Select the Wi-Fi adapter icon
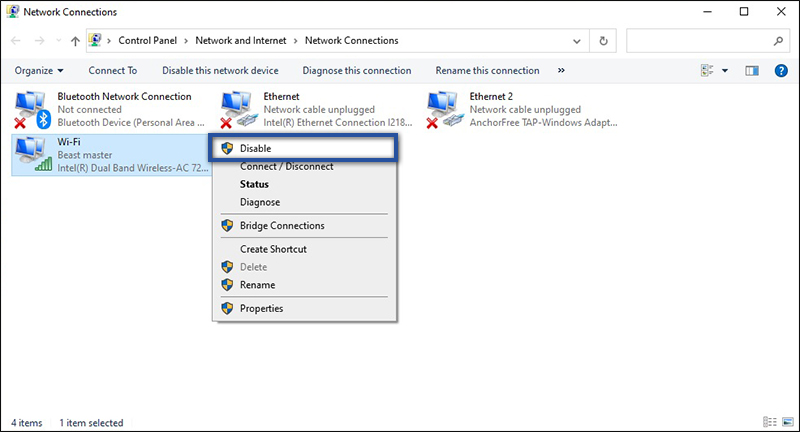This screenshot has width=800, height=432. click(x=33, y=154)
